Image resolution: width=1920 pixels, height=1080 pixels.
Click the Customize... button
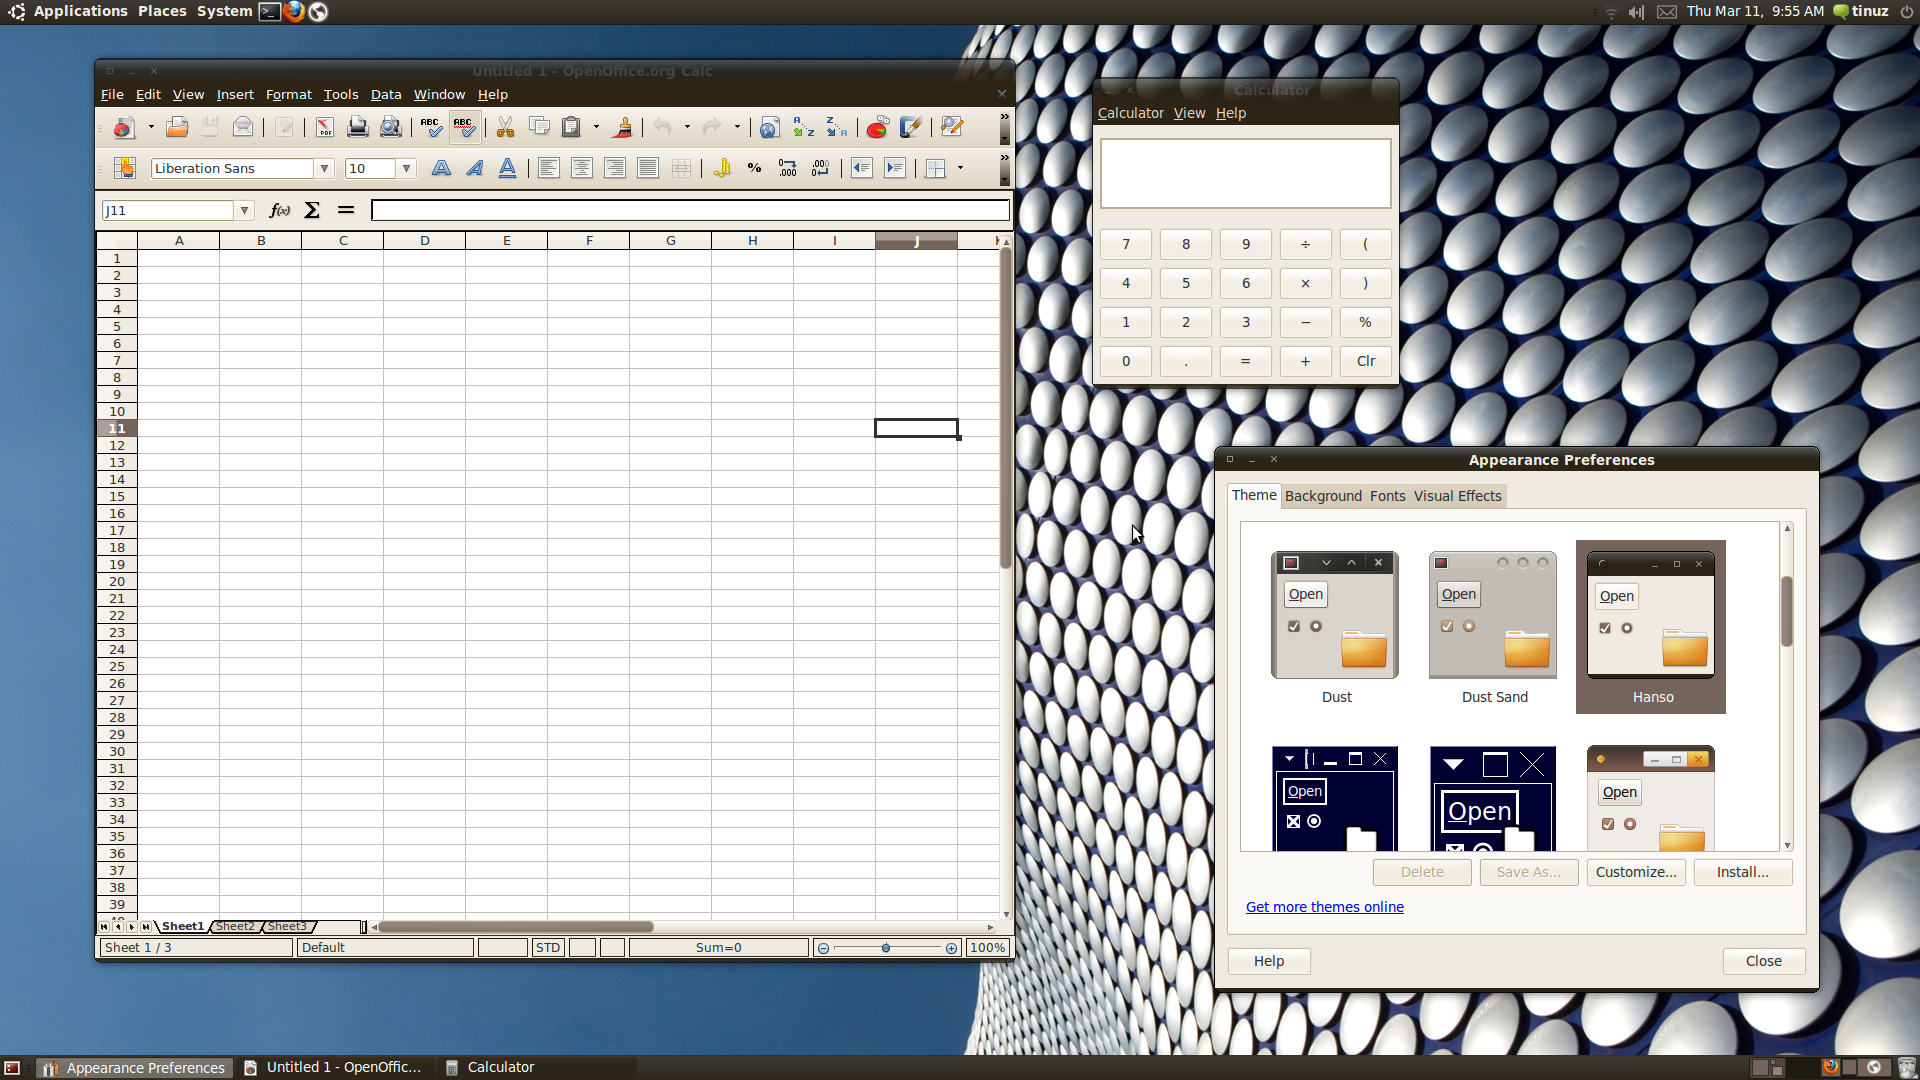pos(1636,872)
